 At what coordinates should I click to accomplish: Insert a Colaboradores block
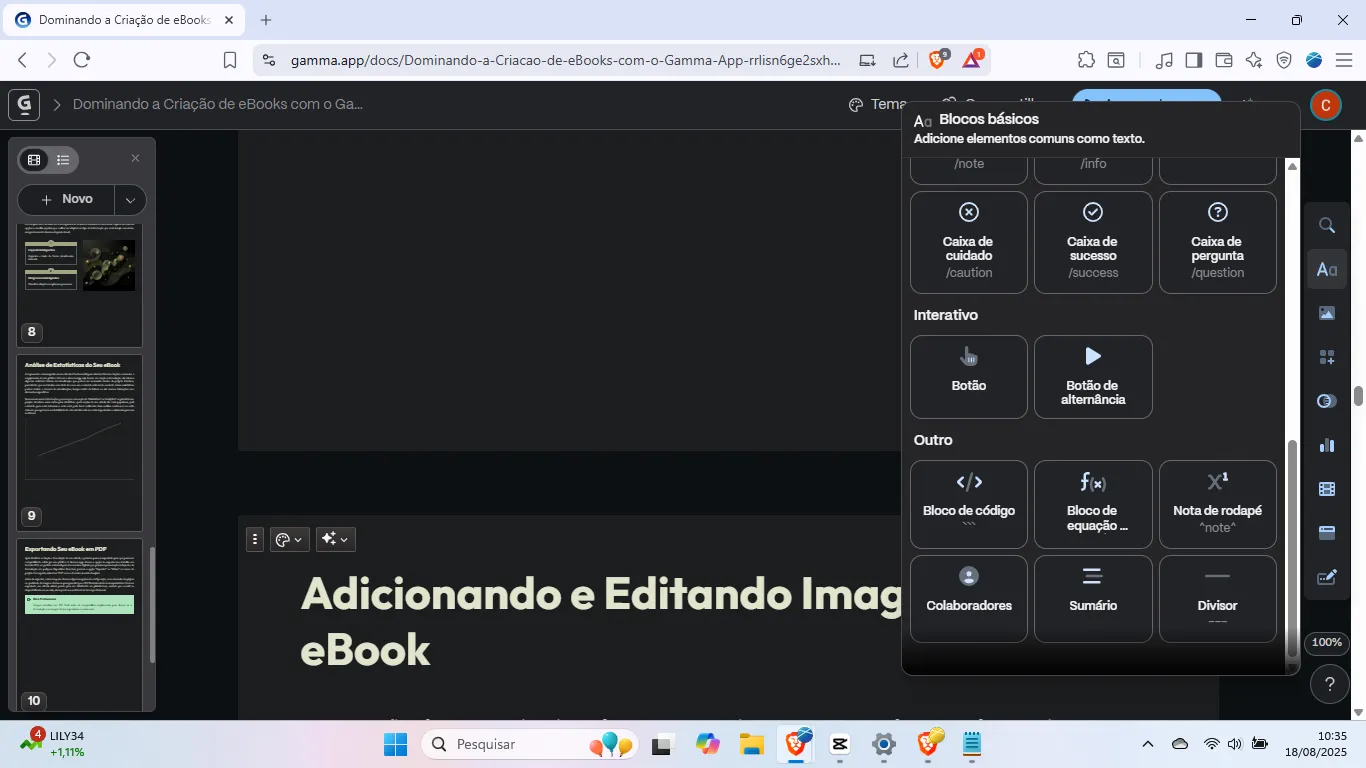968,598
